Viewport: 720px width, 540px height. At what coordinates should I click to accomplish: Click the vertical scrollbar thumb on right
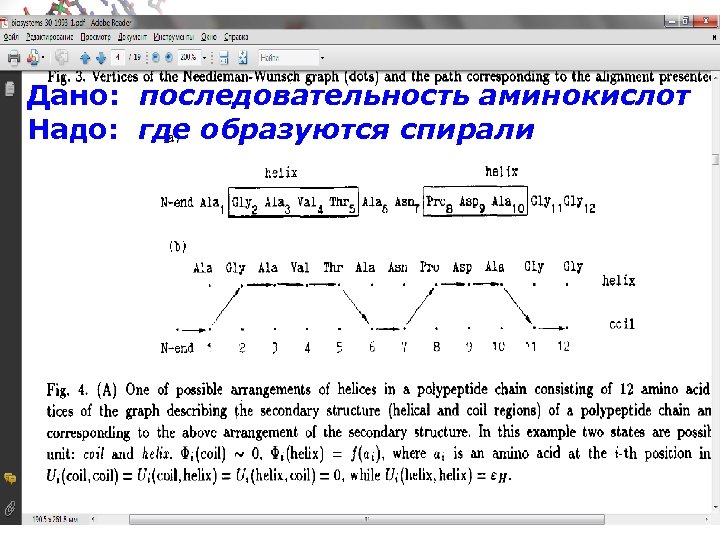point(715,159)
